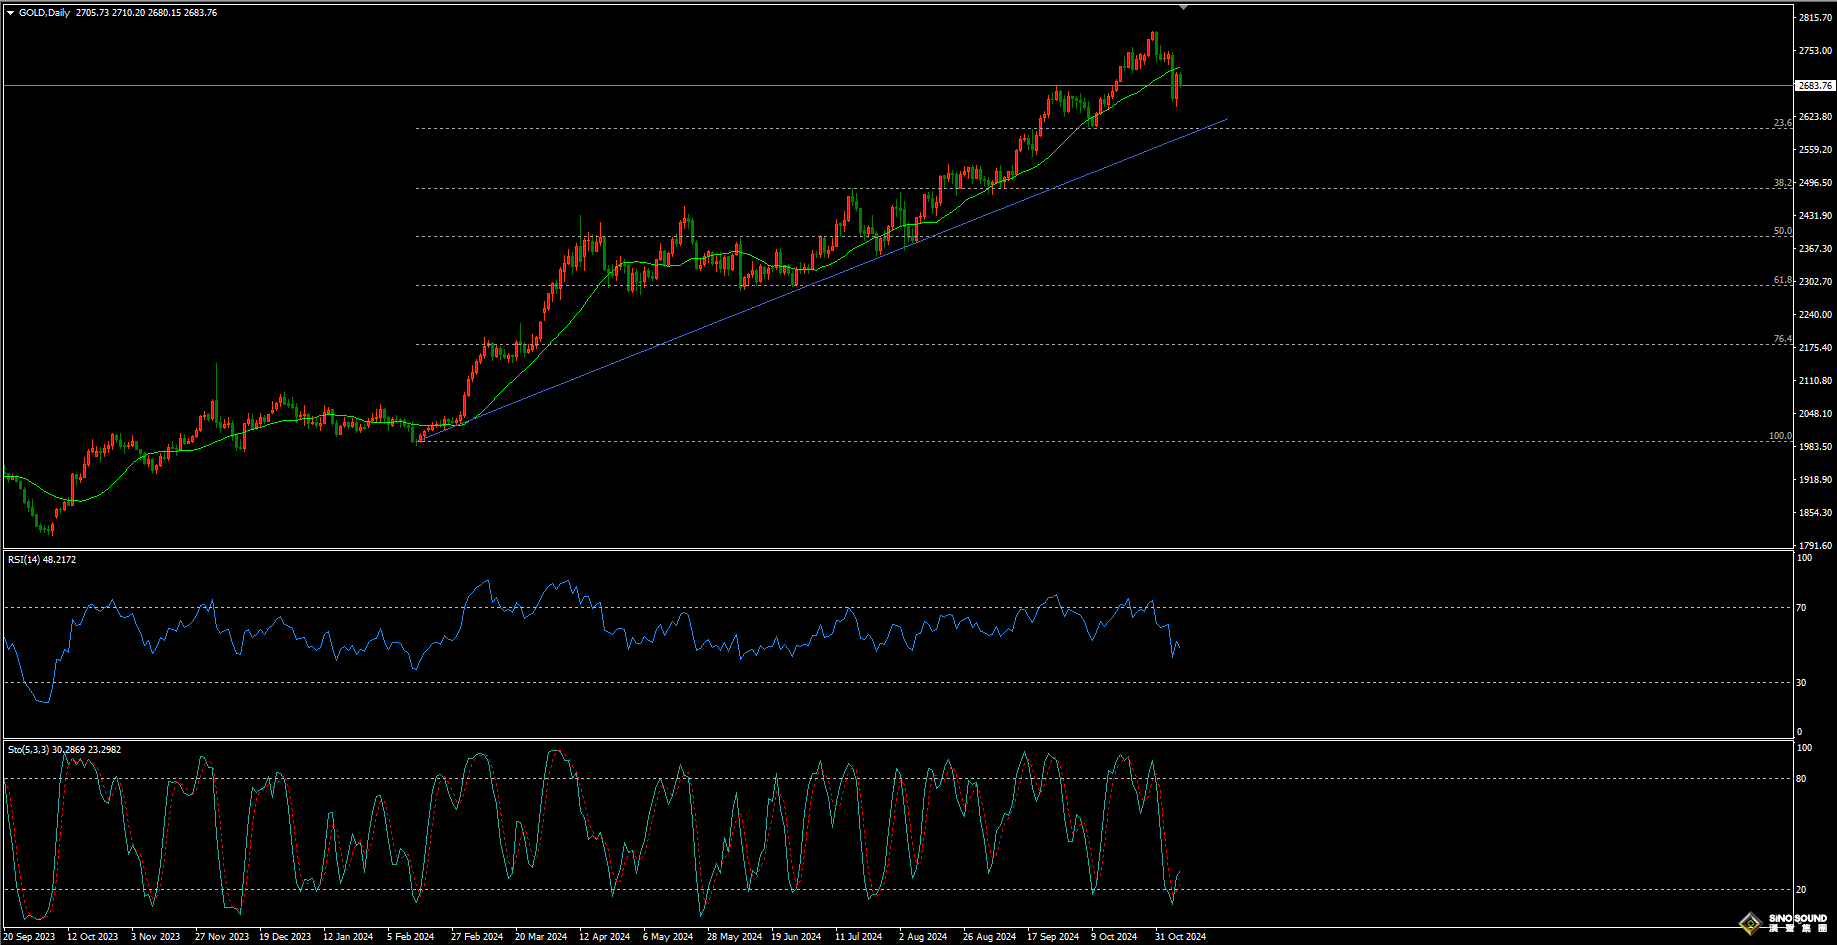Click the 2815.70 price axis label
1837x945 pixels.
pyautogui.click(x=1815, y=18)
